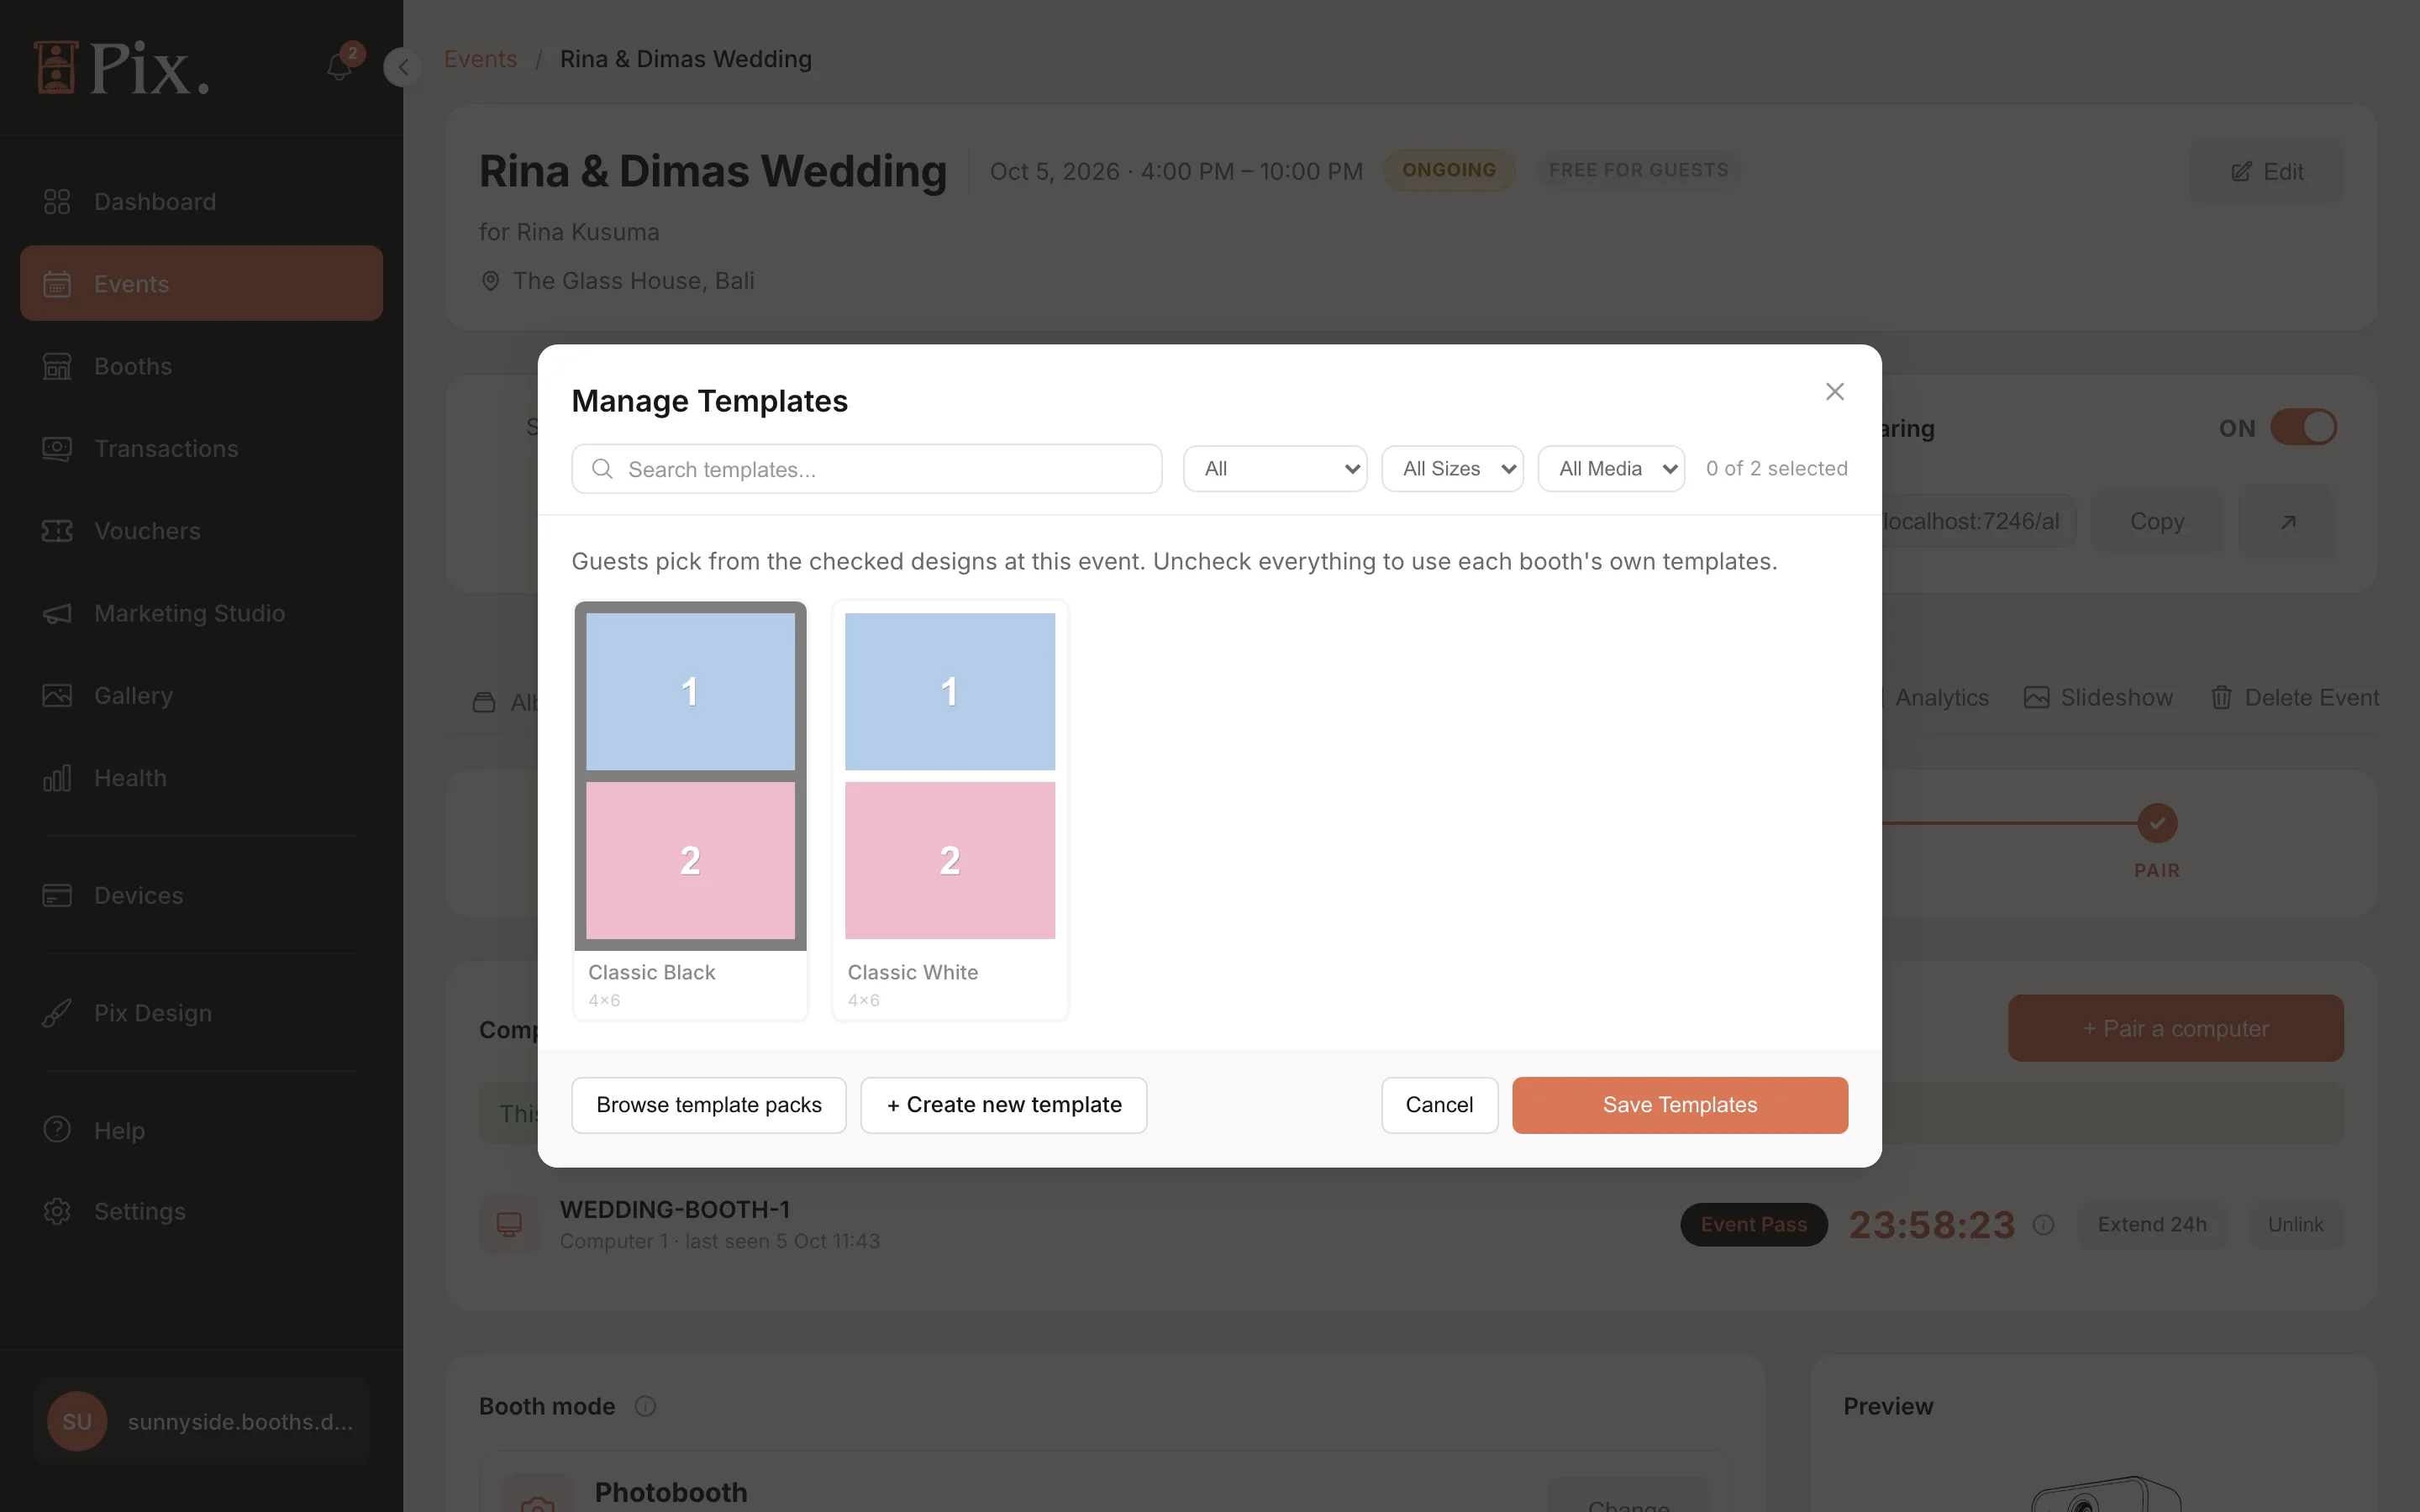The image size is (2420, 1512).
Task: Open the All Sizes dropdown
Action: [1452, 468]
